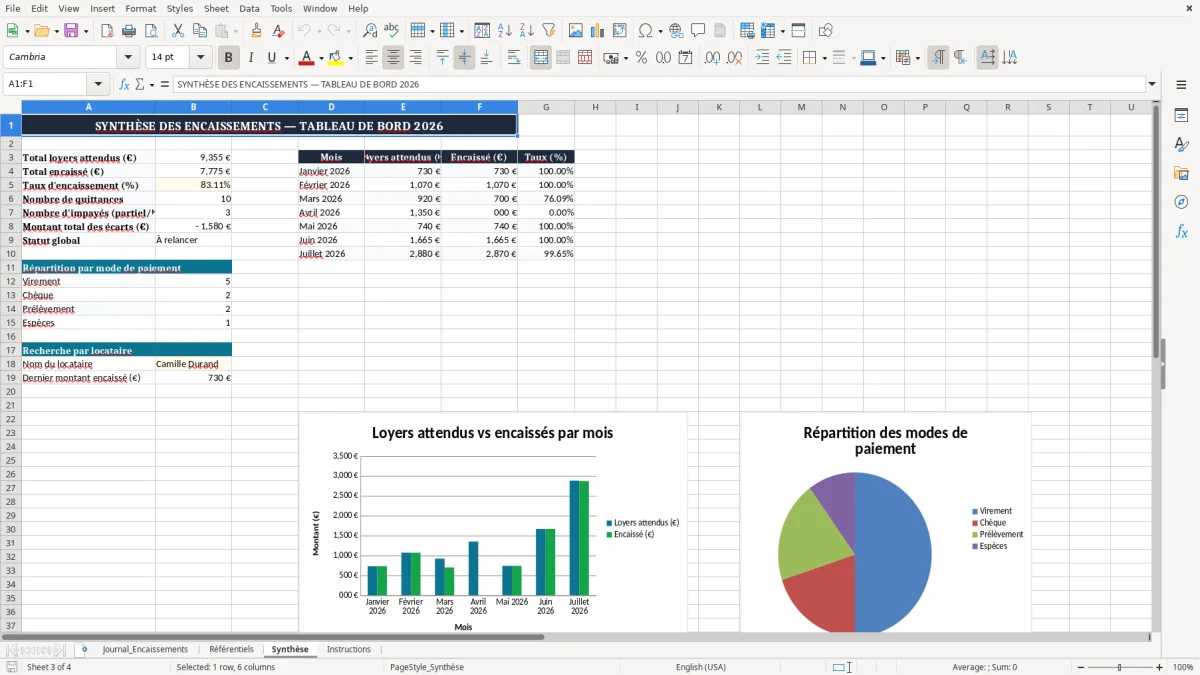Switch to Journal_Encaissements sheet tab
The height and width of the screenshot is (675, 1200).
pos(145,650)
